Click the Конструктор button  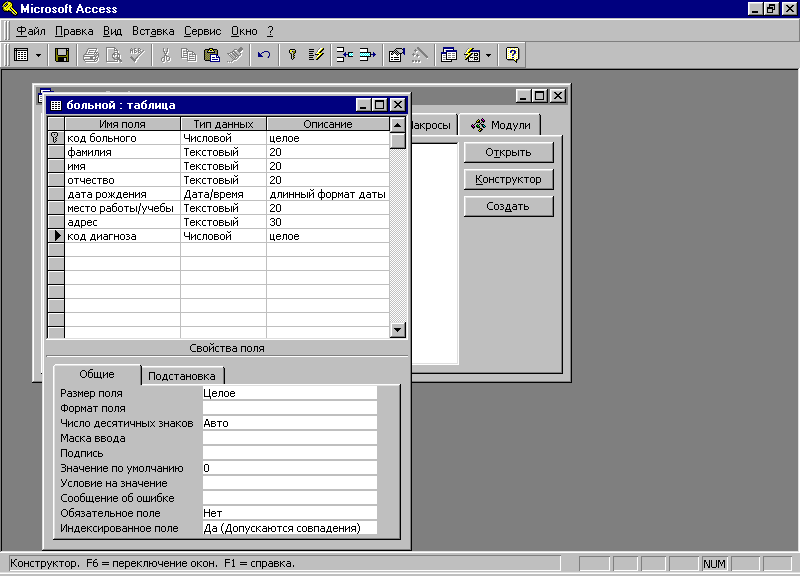click(x=508, y=179)
